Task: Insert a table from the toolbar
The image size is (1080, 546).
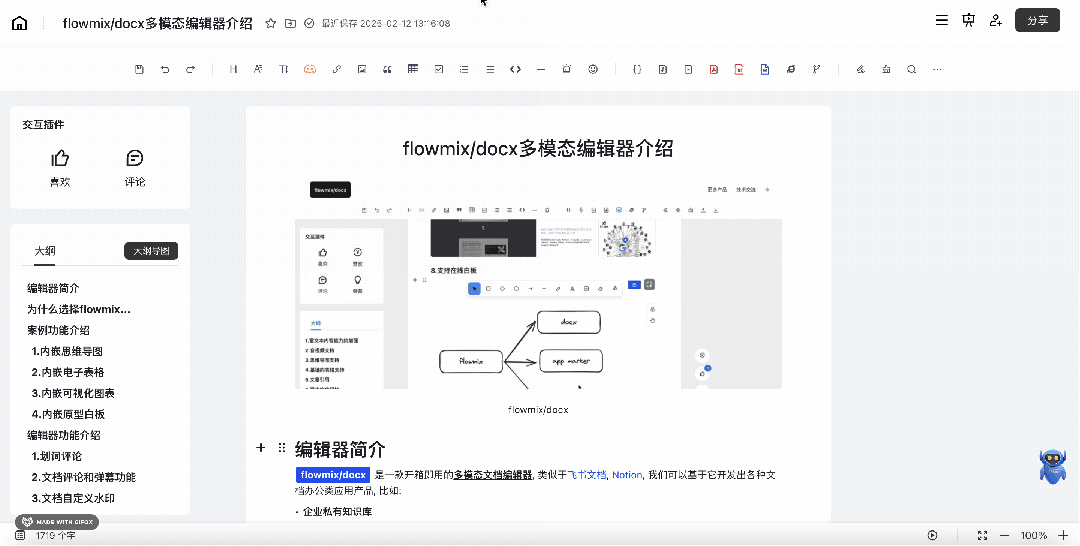Action: (x=413, y=69)
